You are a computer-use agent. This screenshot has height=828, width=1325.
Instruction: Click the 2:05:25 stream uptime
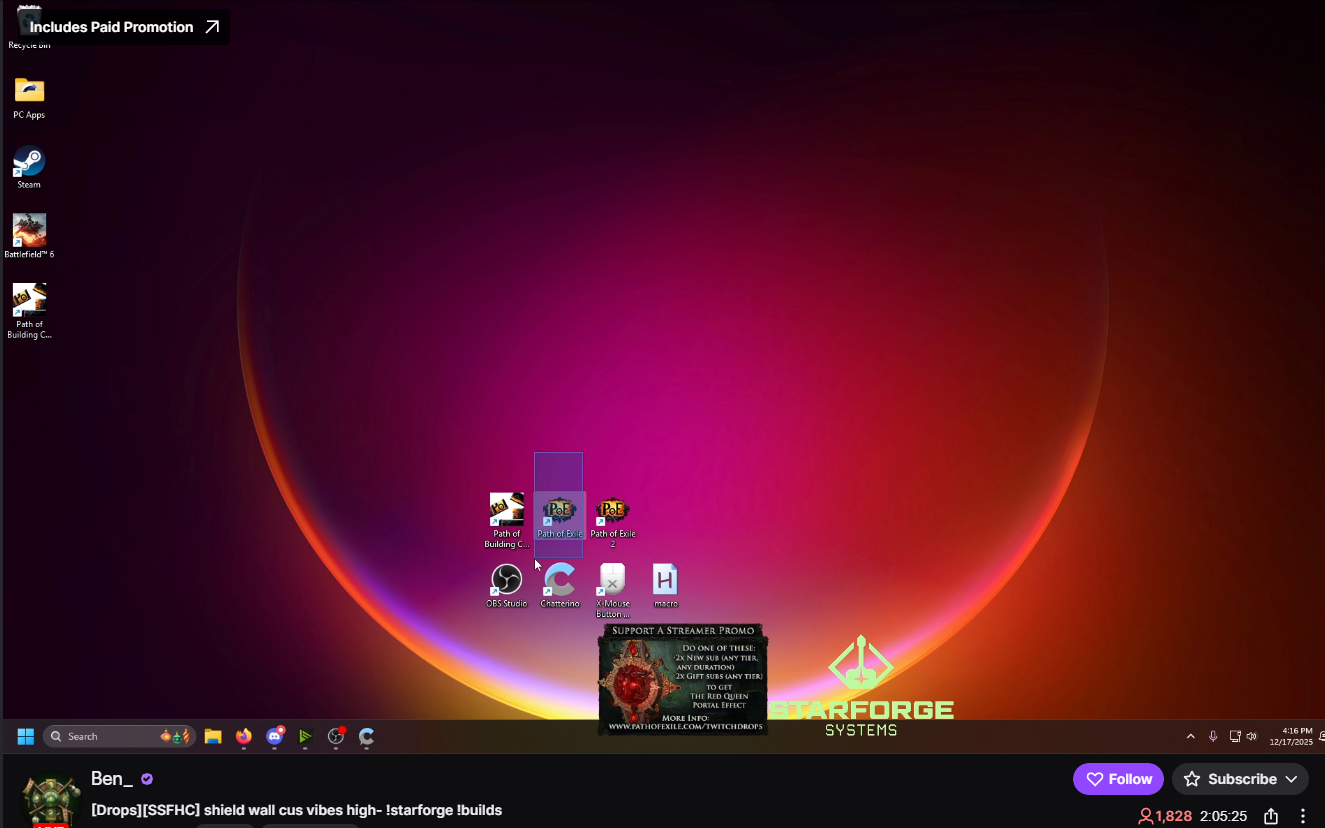click(1223, 816)
